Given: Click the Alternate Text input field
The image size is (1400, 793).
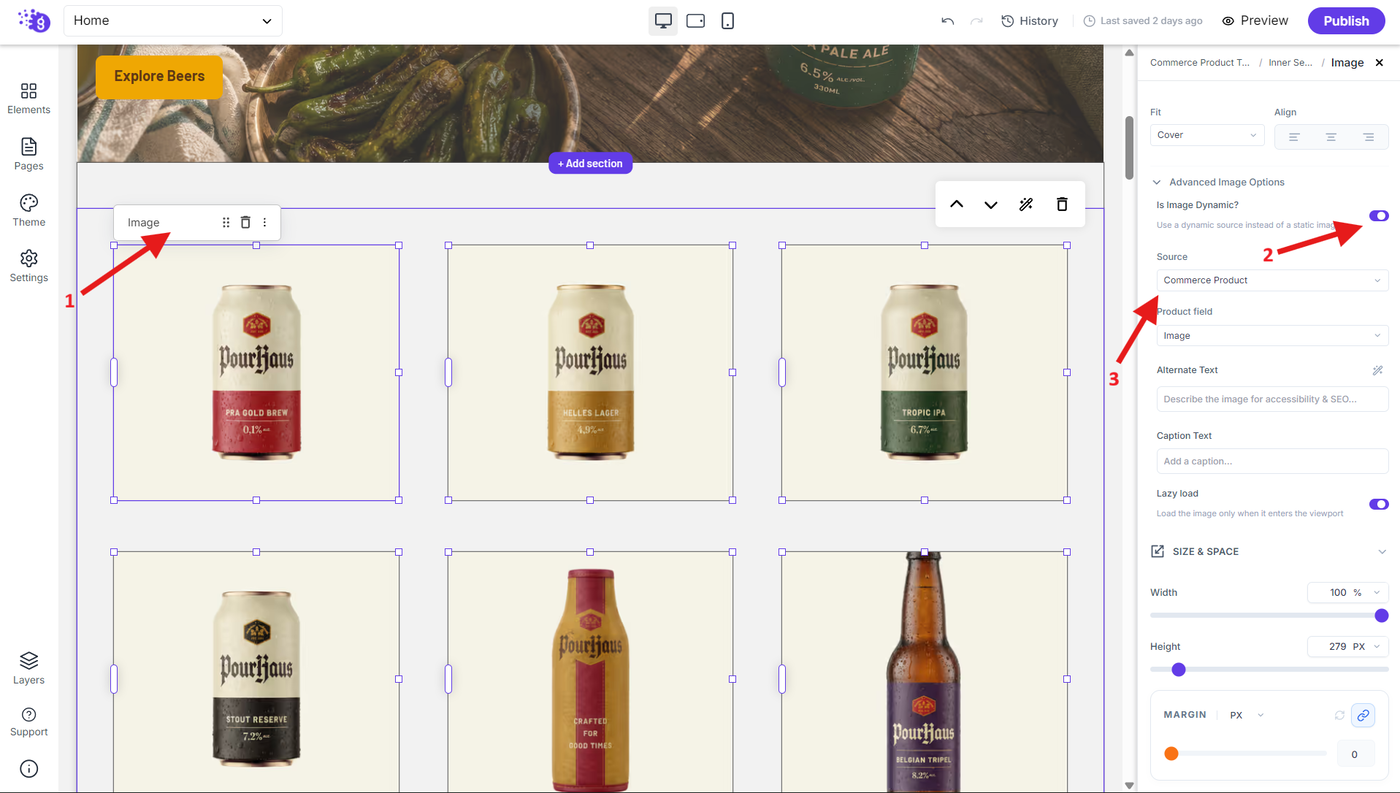Looking at the screenshot, I should 1272,399.
